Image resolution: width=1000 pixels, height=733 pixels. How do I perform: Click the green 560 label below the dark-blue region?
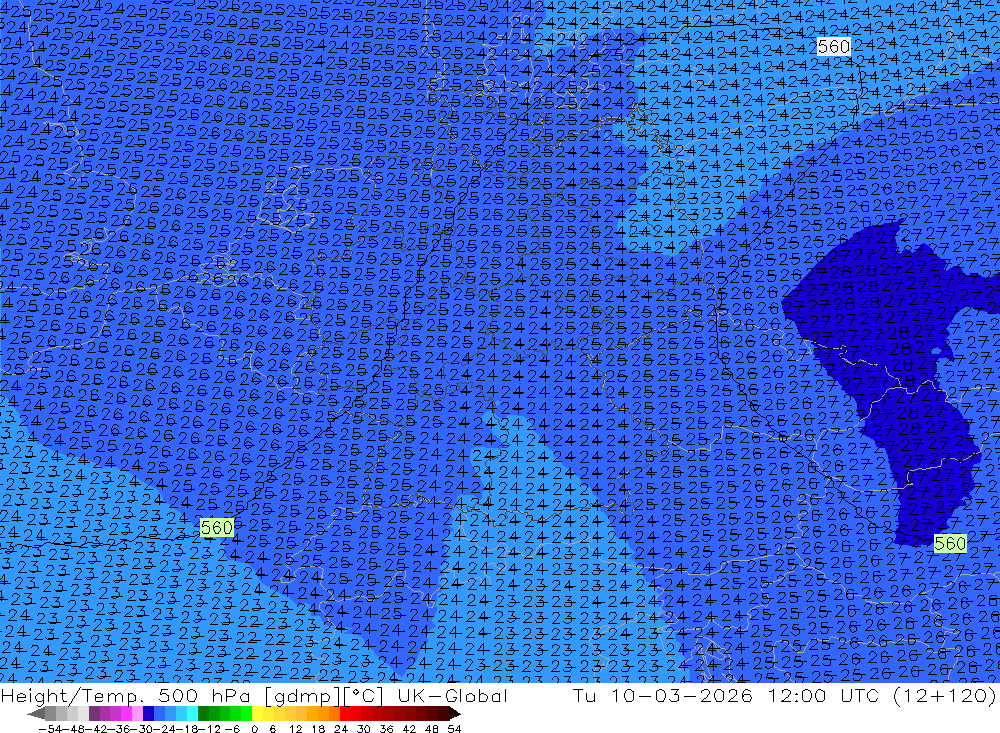[950, 544]
